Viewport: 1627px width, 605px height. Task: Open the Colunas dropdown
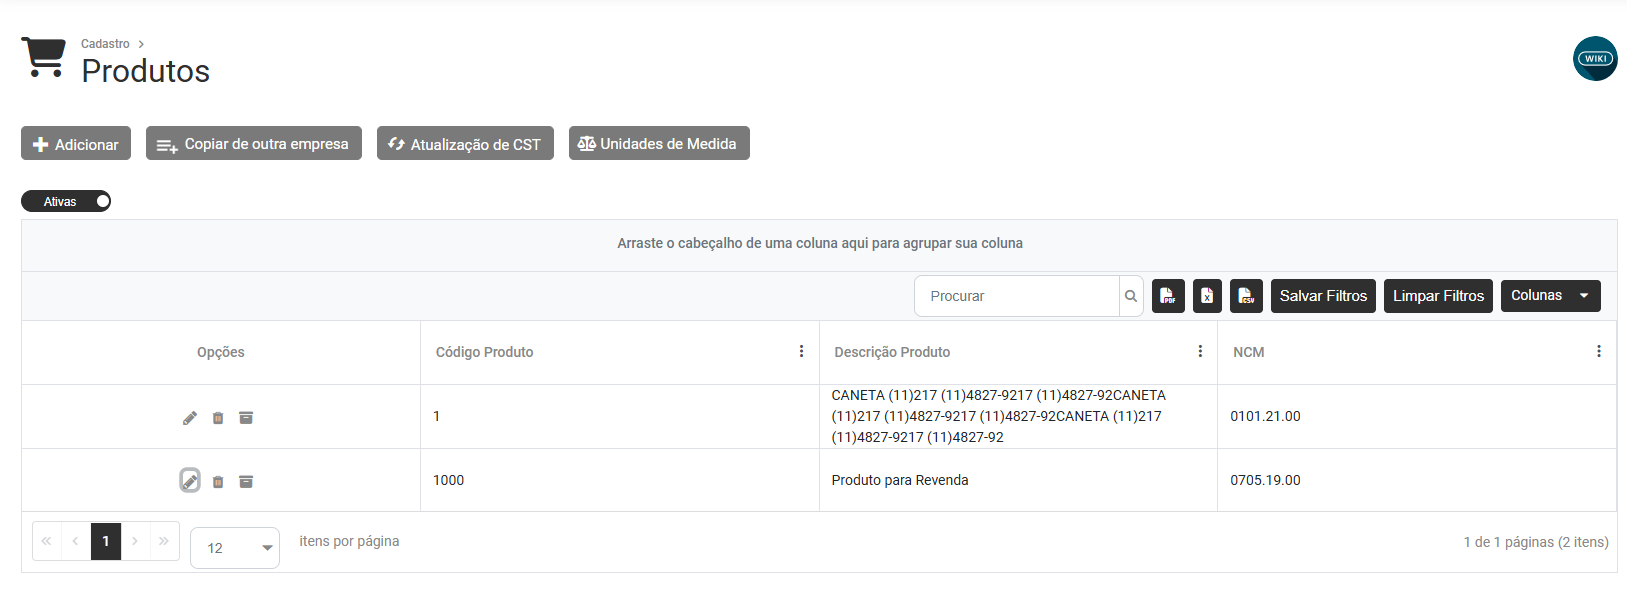pyautogui.click(x=1550, y=296)
